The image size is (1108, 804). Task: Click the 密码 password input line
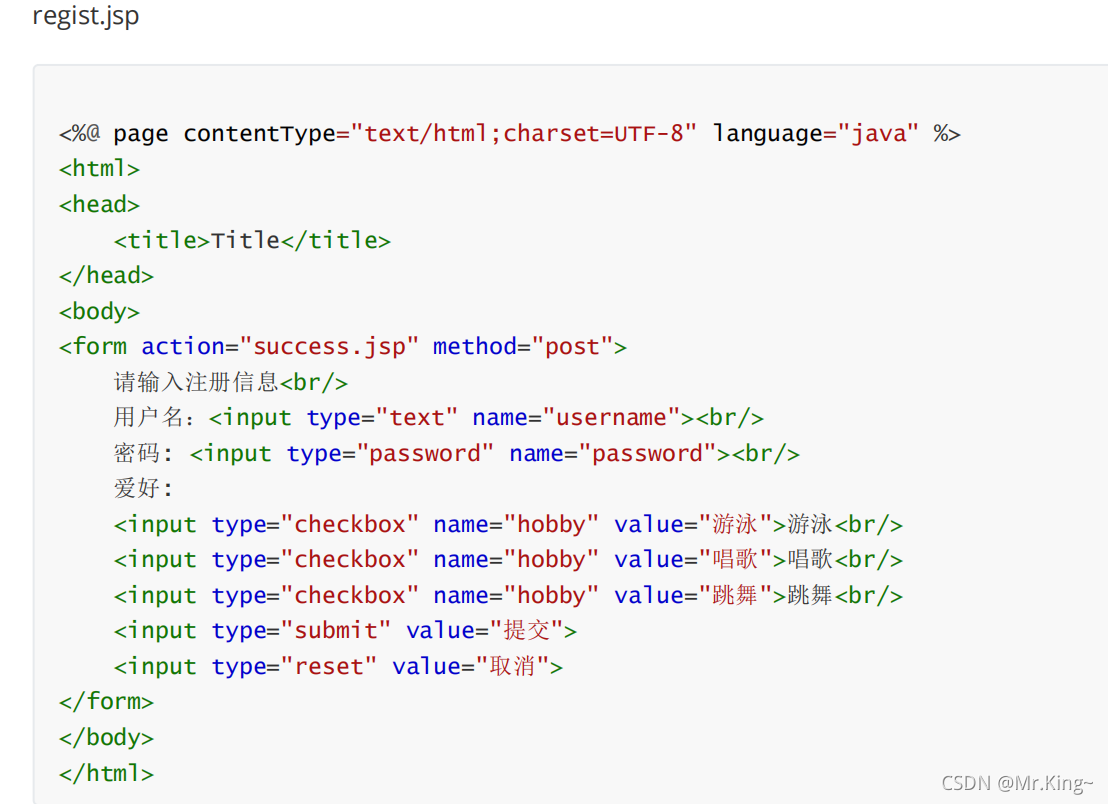(x=456, y=454)
